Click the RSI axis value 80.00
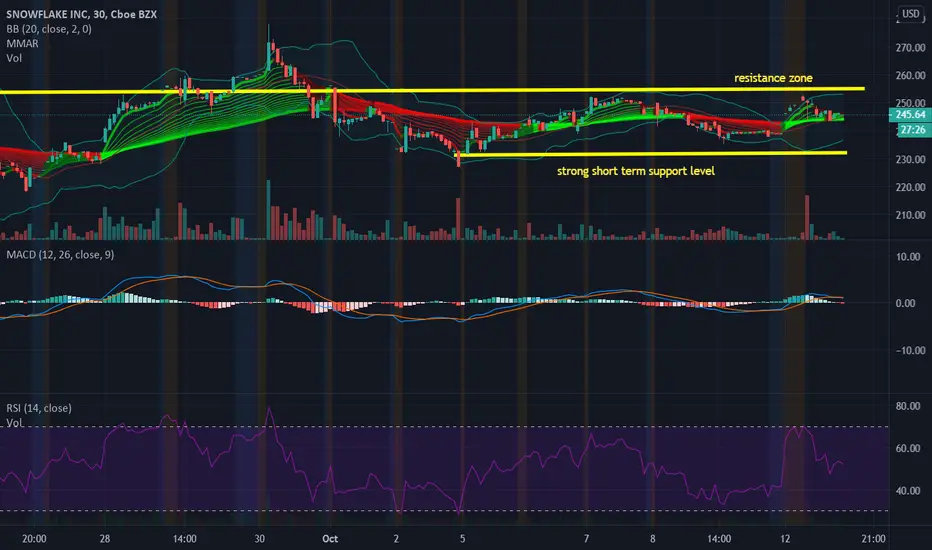This screenshot has width=932, height=550. coord(908,406)
